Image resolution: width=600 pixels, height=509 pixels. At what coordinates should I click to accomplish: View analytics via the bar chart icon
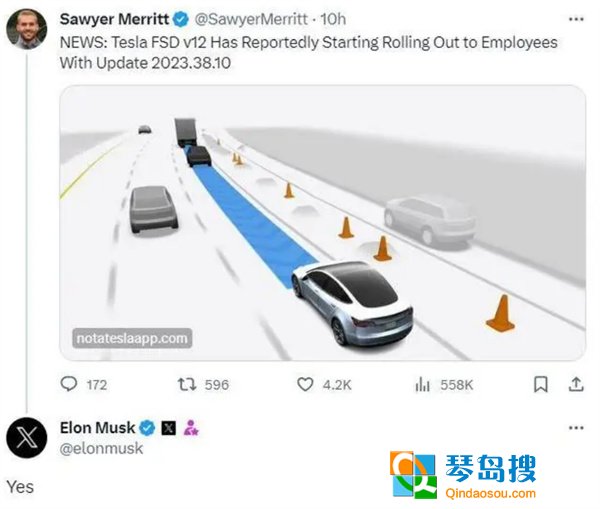[x=423, y=384]
